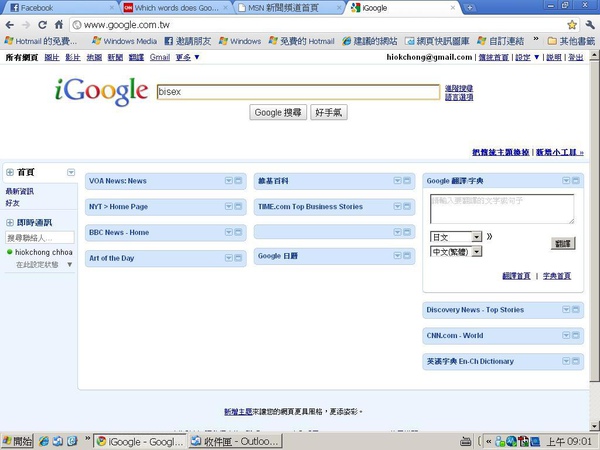Open the Windows Media bookmark

click(x=124, y=41)
